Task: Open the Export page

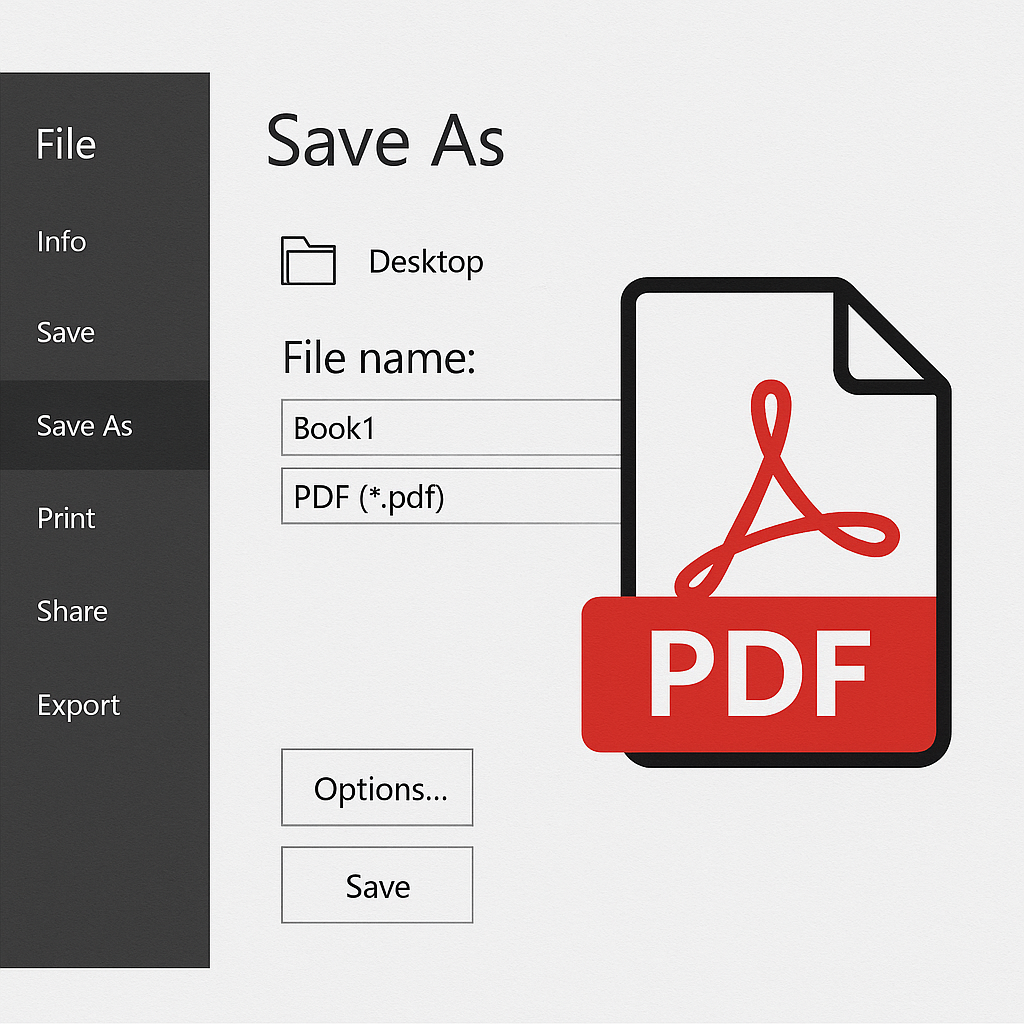Action: click(x=78, y=705)
